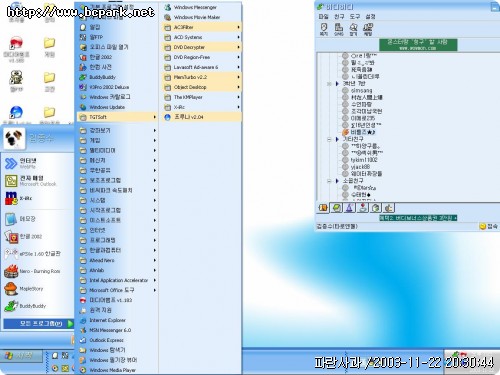Viewport: 500px width, 375px height.
Task: Open Windows Messenger from the submenu
Action: tap(201, 7)
